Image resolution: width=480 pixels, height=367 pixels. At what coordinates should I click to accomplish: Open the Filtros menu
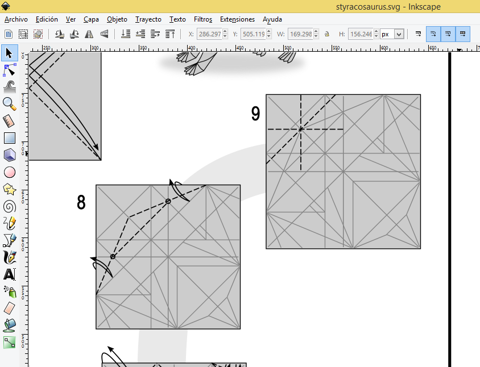[203, 19]
